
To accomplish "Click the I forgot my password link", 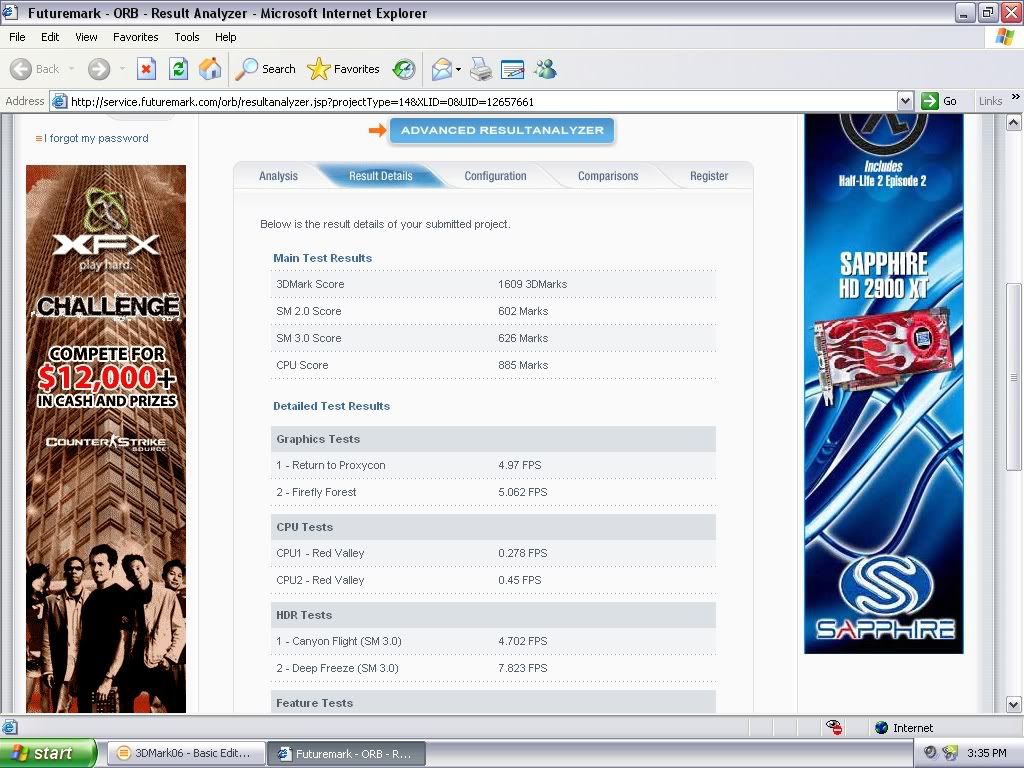I will pos(96,138).
